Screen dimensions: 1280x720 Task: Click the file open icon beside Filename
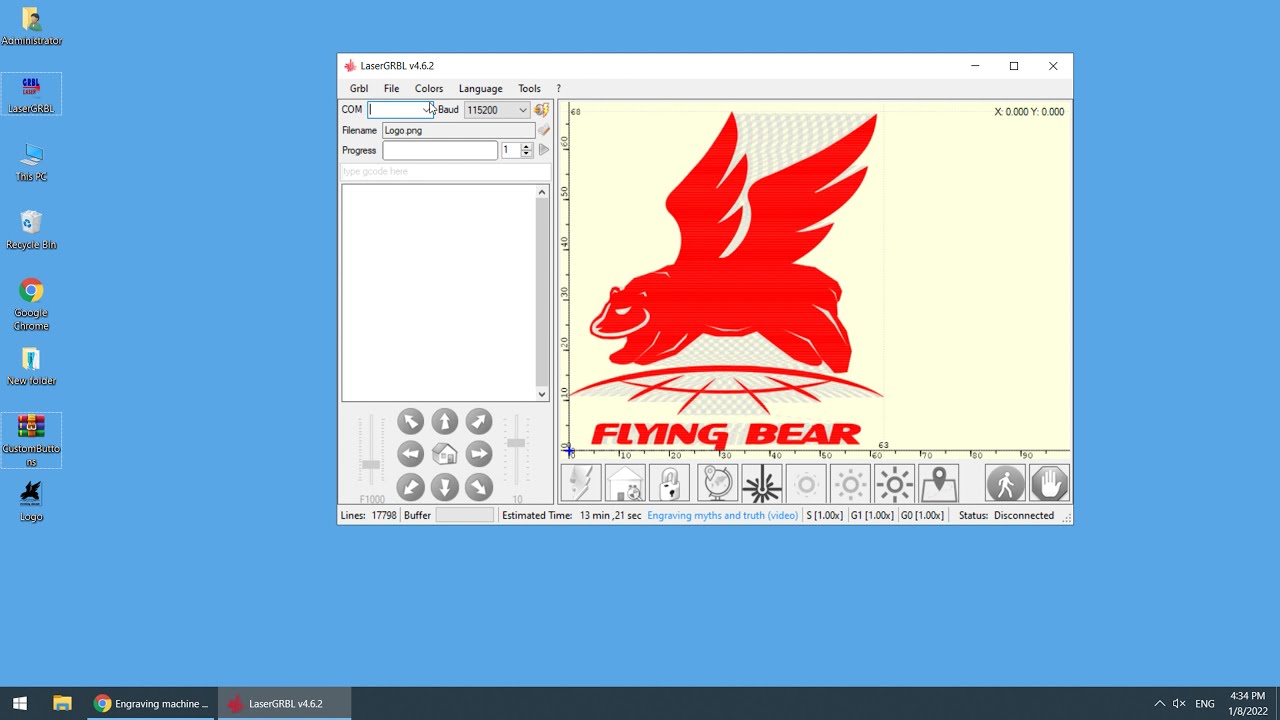[544, 130]
